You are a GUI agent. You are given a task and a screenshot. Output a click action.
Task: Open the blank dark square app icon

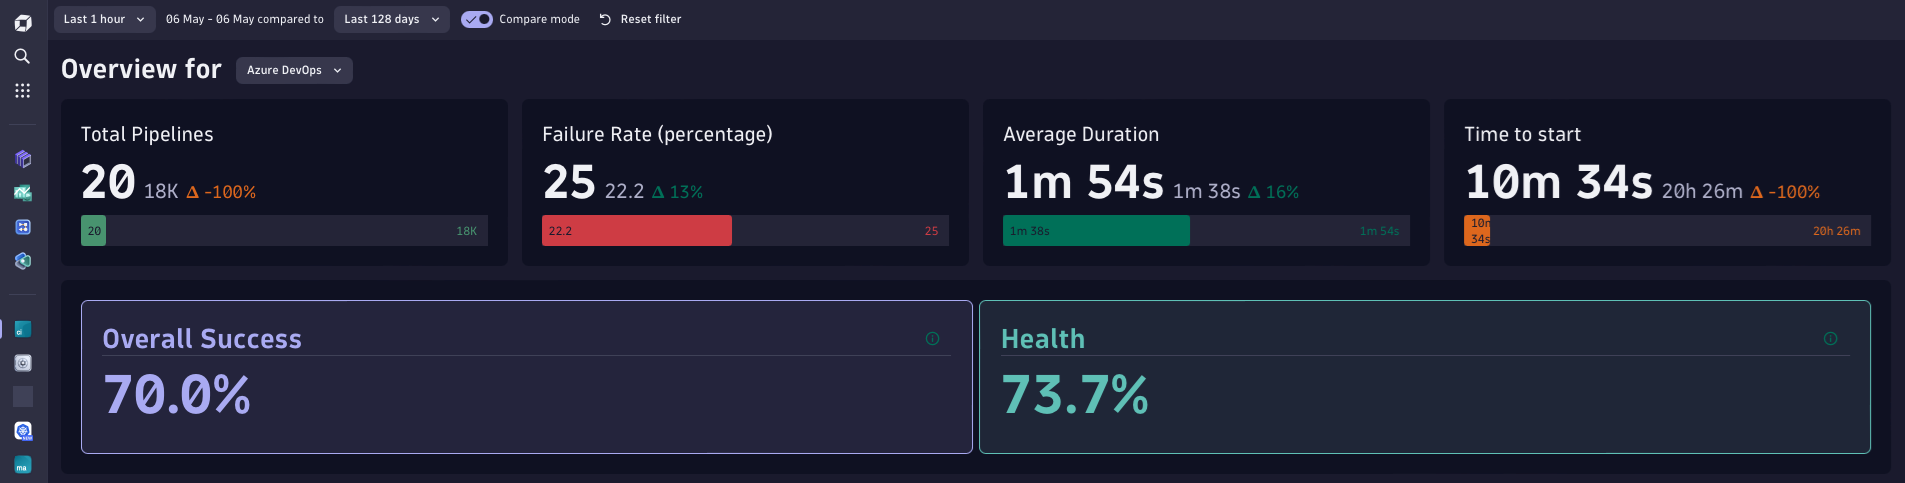click(23, 397)
